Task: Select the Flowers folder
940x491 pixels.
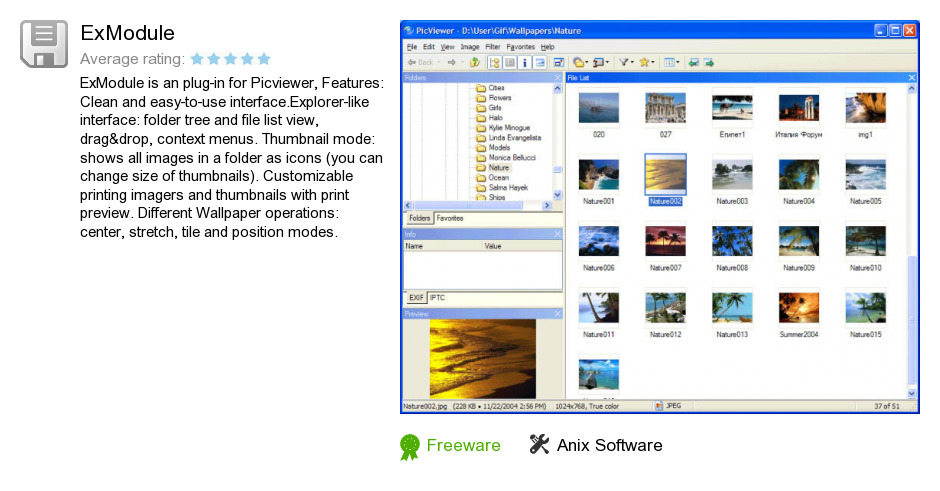Action: 493,98
